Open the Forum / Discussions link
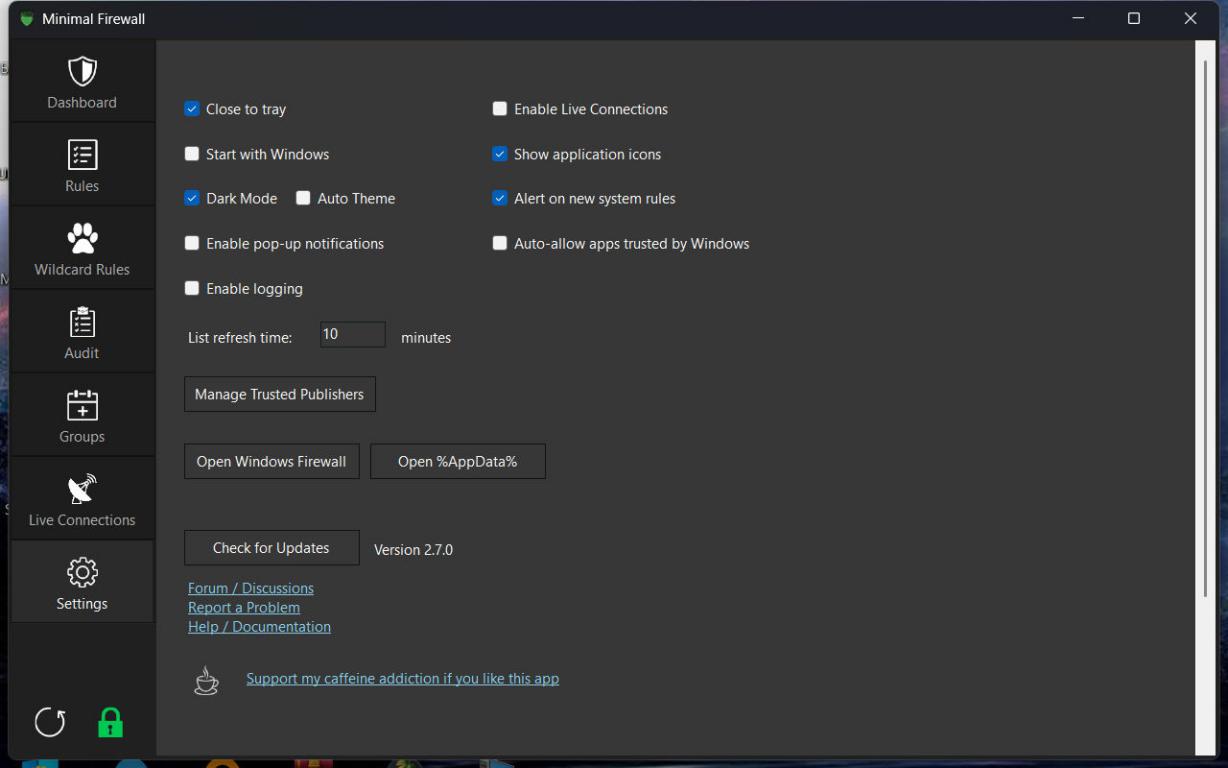This screenshot has height=768, width=1228. (251, 588)
